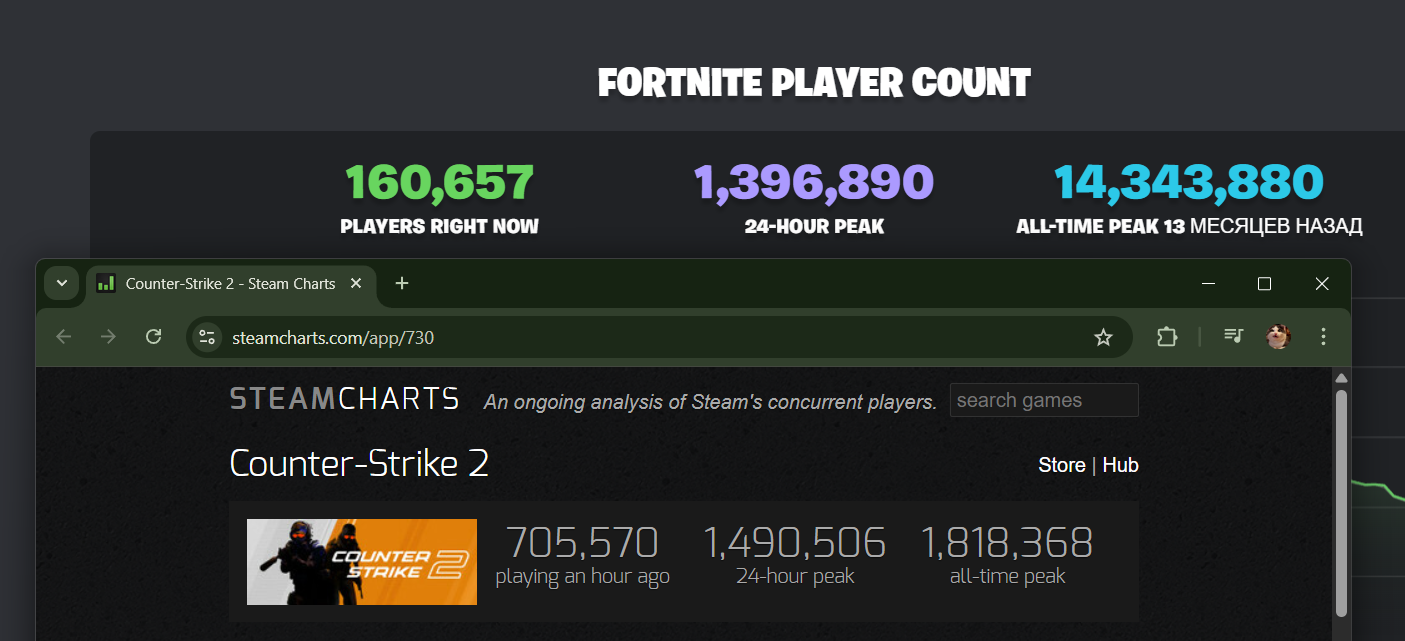Image resolution: width=1405 pixels, height=641 pixels.
Task: Click the Fortnite Player Count heading
Action: click(x=814, y=83)
